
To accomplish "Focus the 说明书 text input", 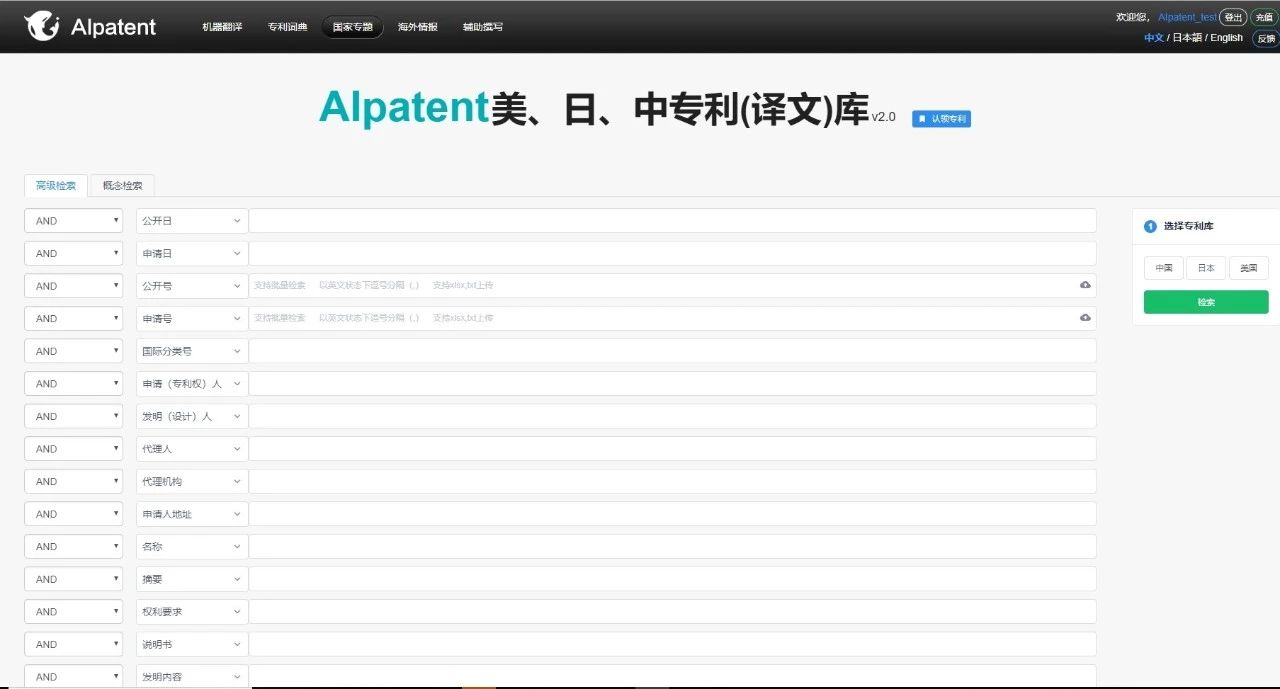I will pos(672,644).
